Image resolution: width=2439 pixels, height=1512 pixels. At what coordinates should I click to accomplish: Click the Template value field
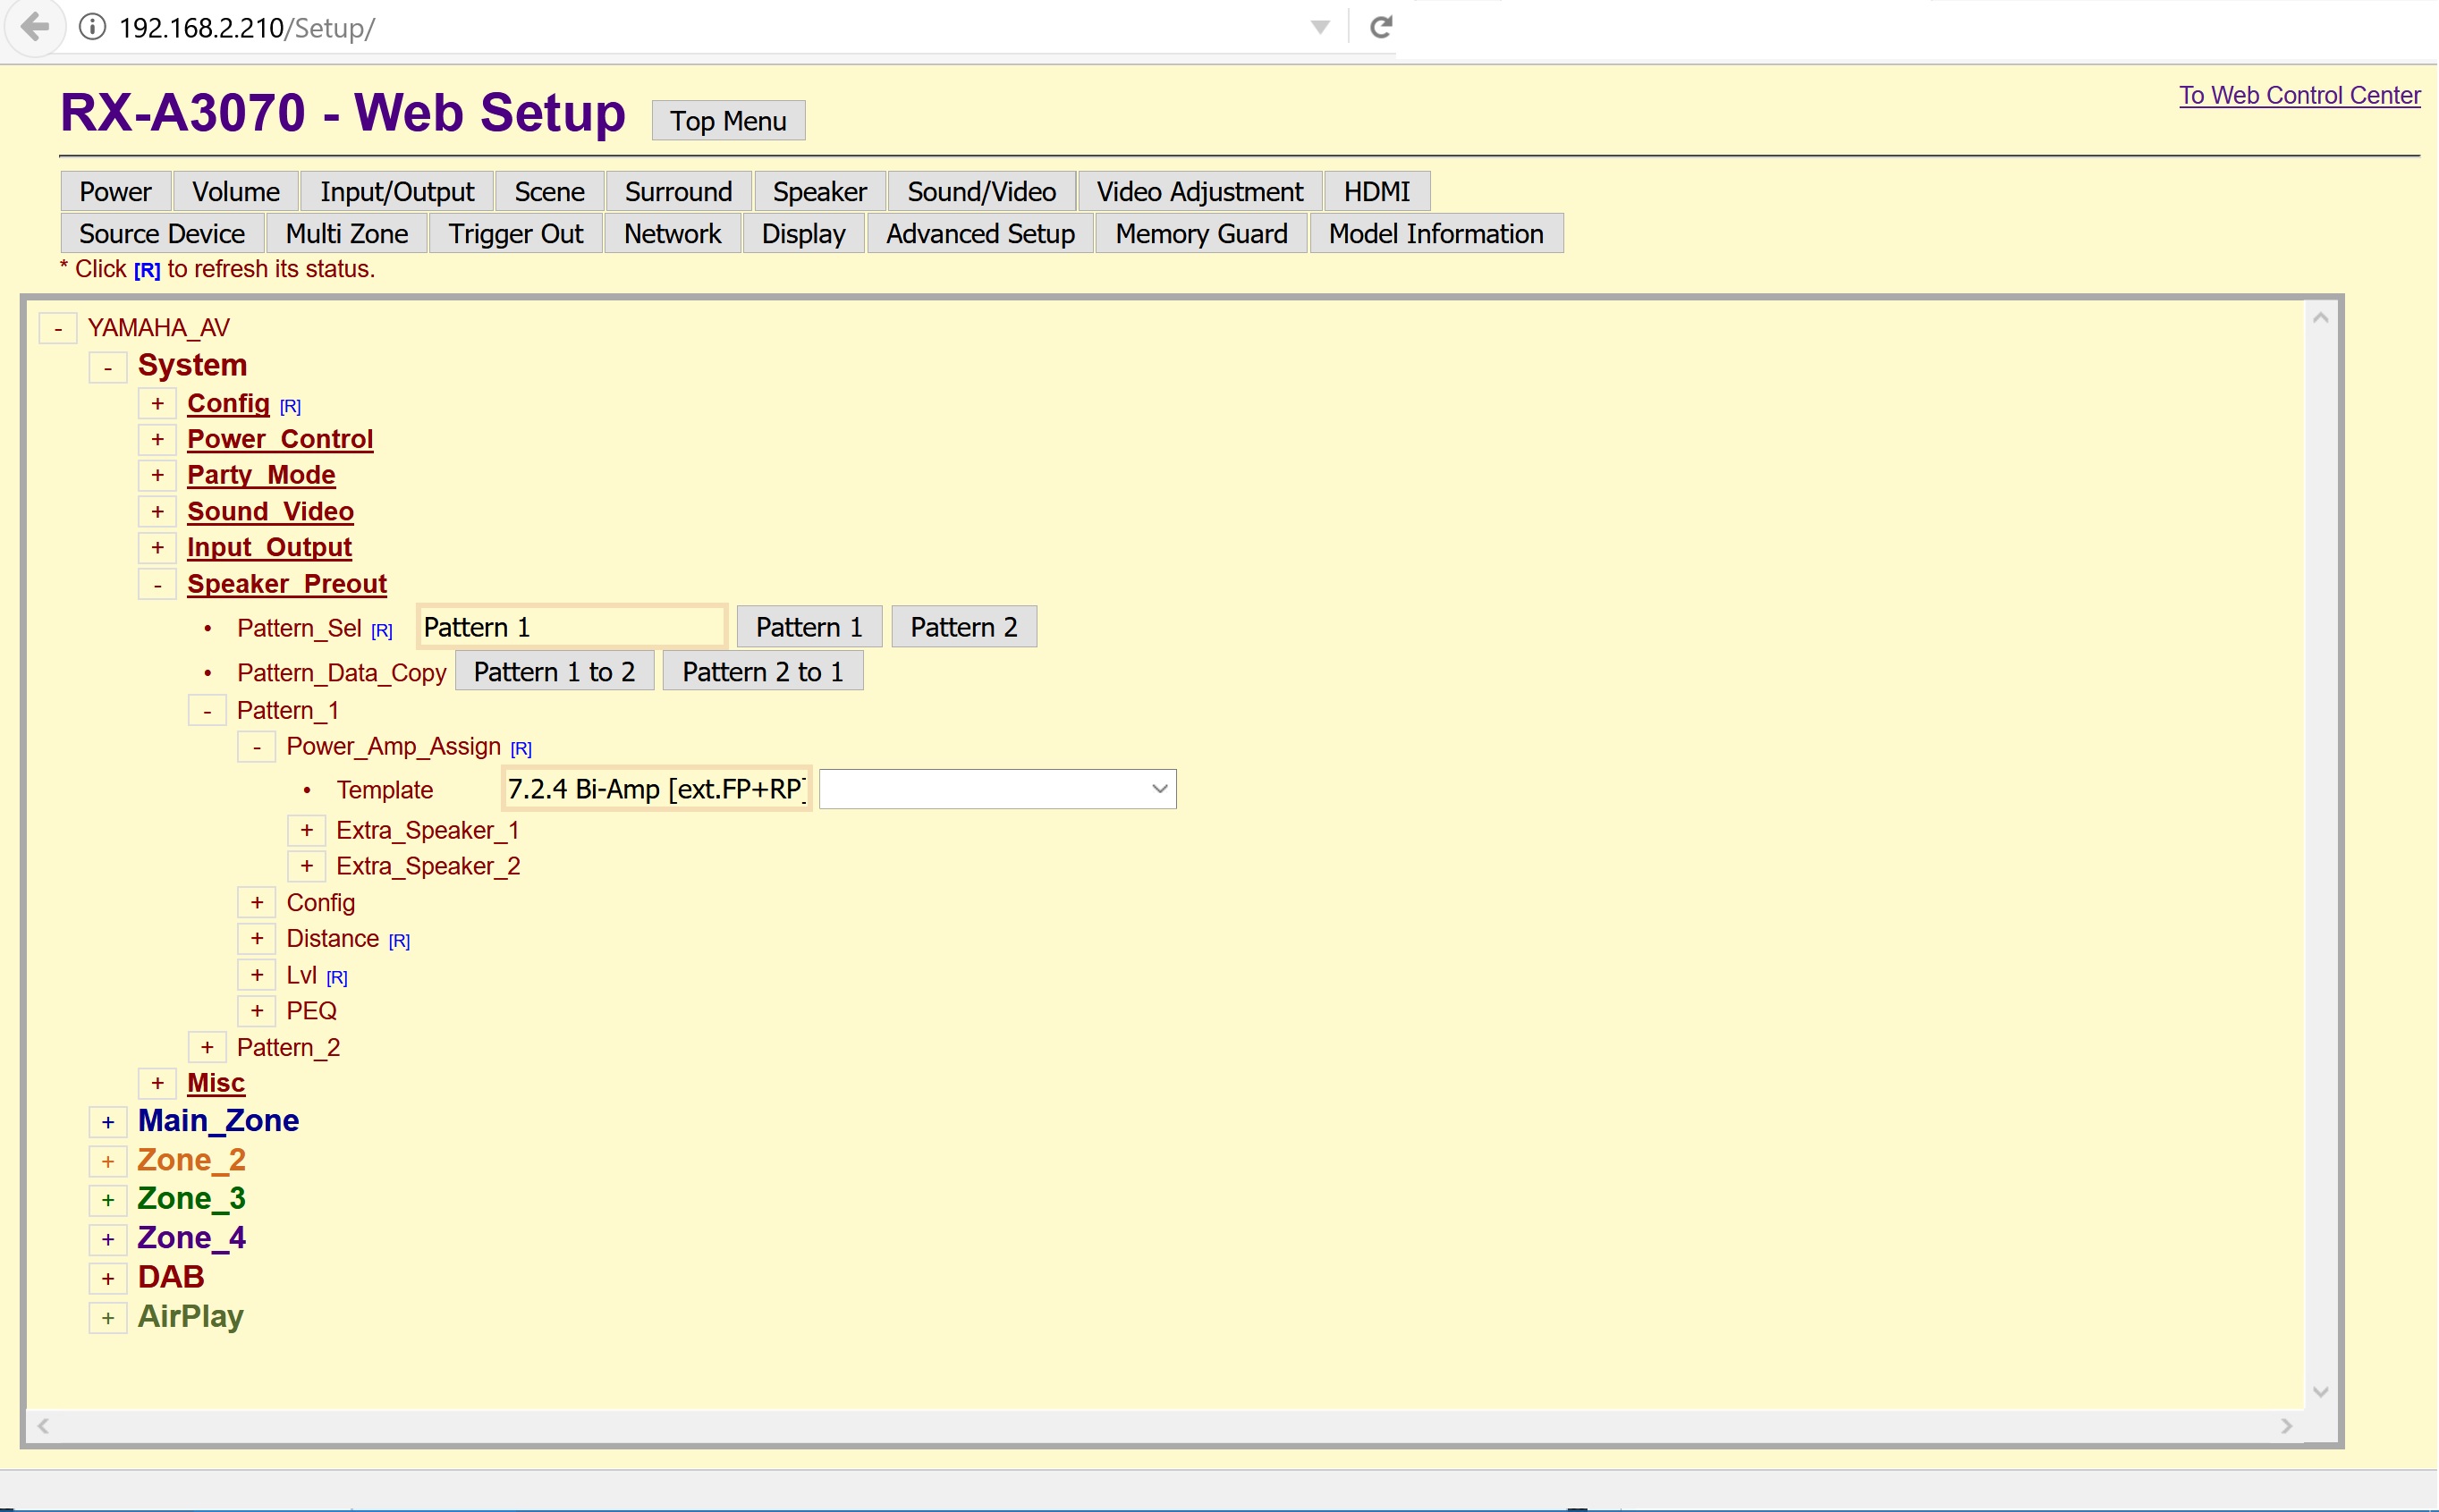(x=657, y=789)
